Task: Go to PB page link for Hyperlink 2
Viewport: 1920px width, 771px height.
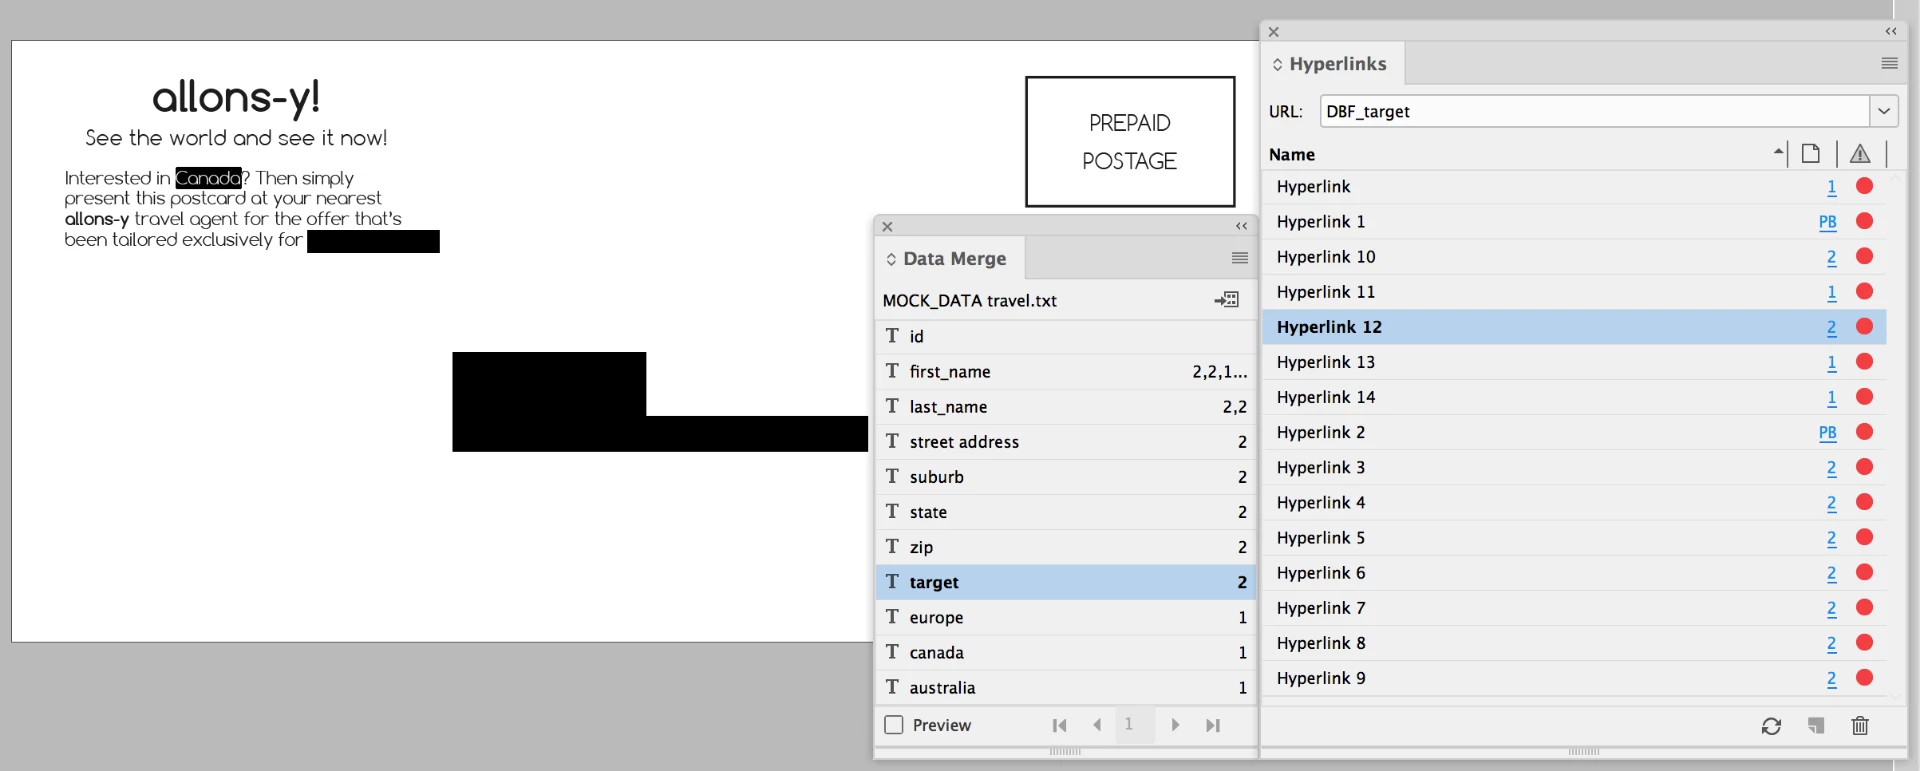Action: (x=1828, y=433)
